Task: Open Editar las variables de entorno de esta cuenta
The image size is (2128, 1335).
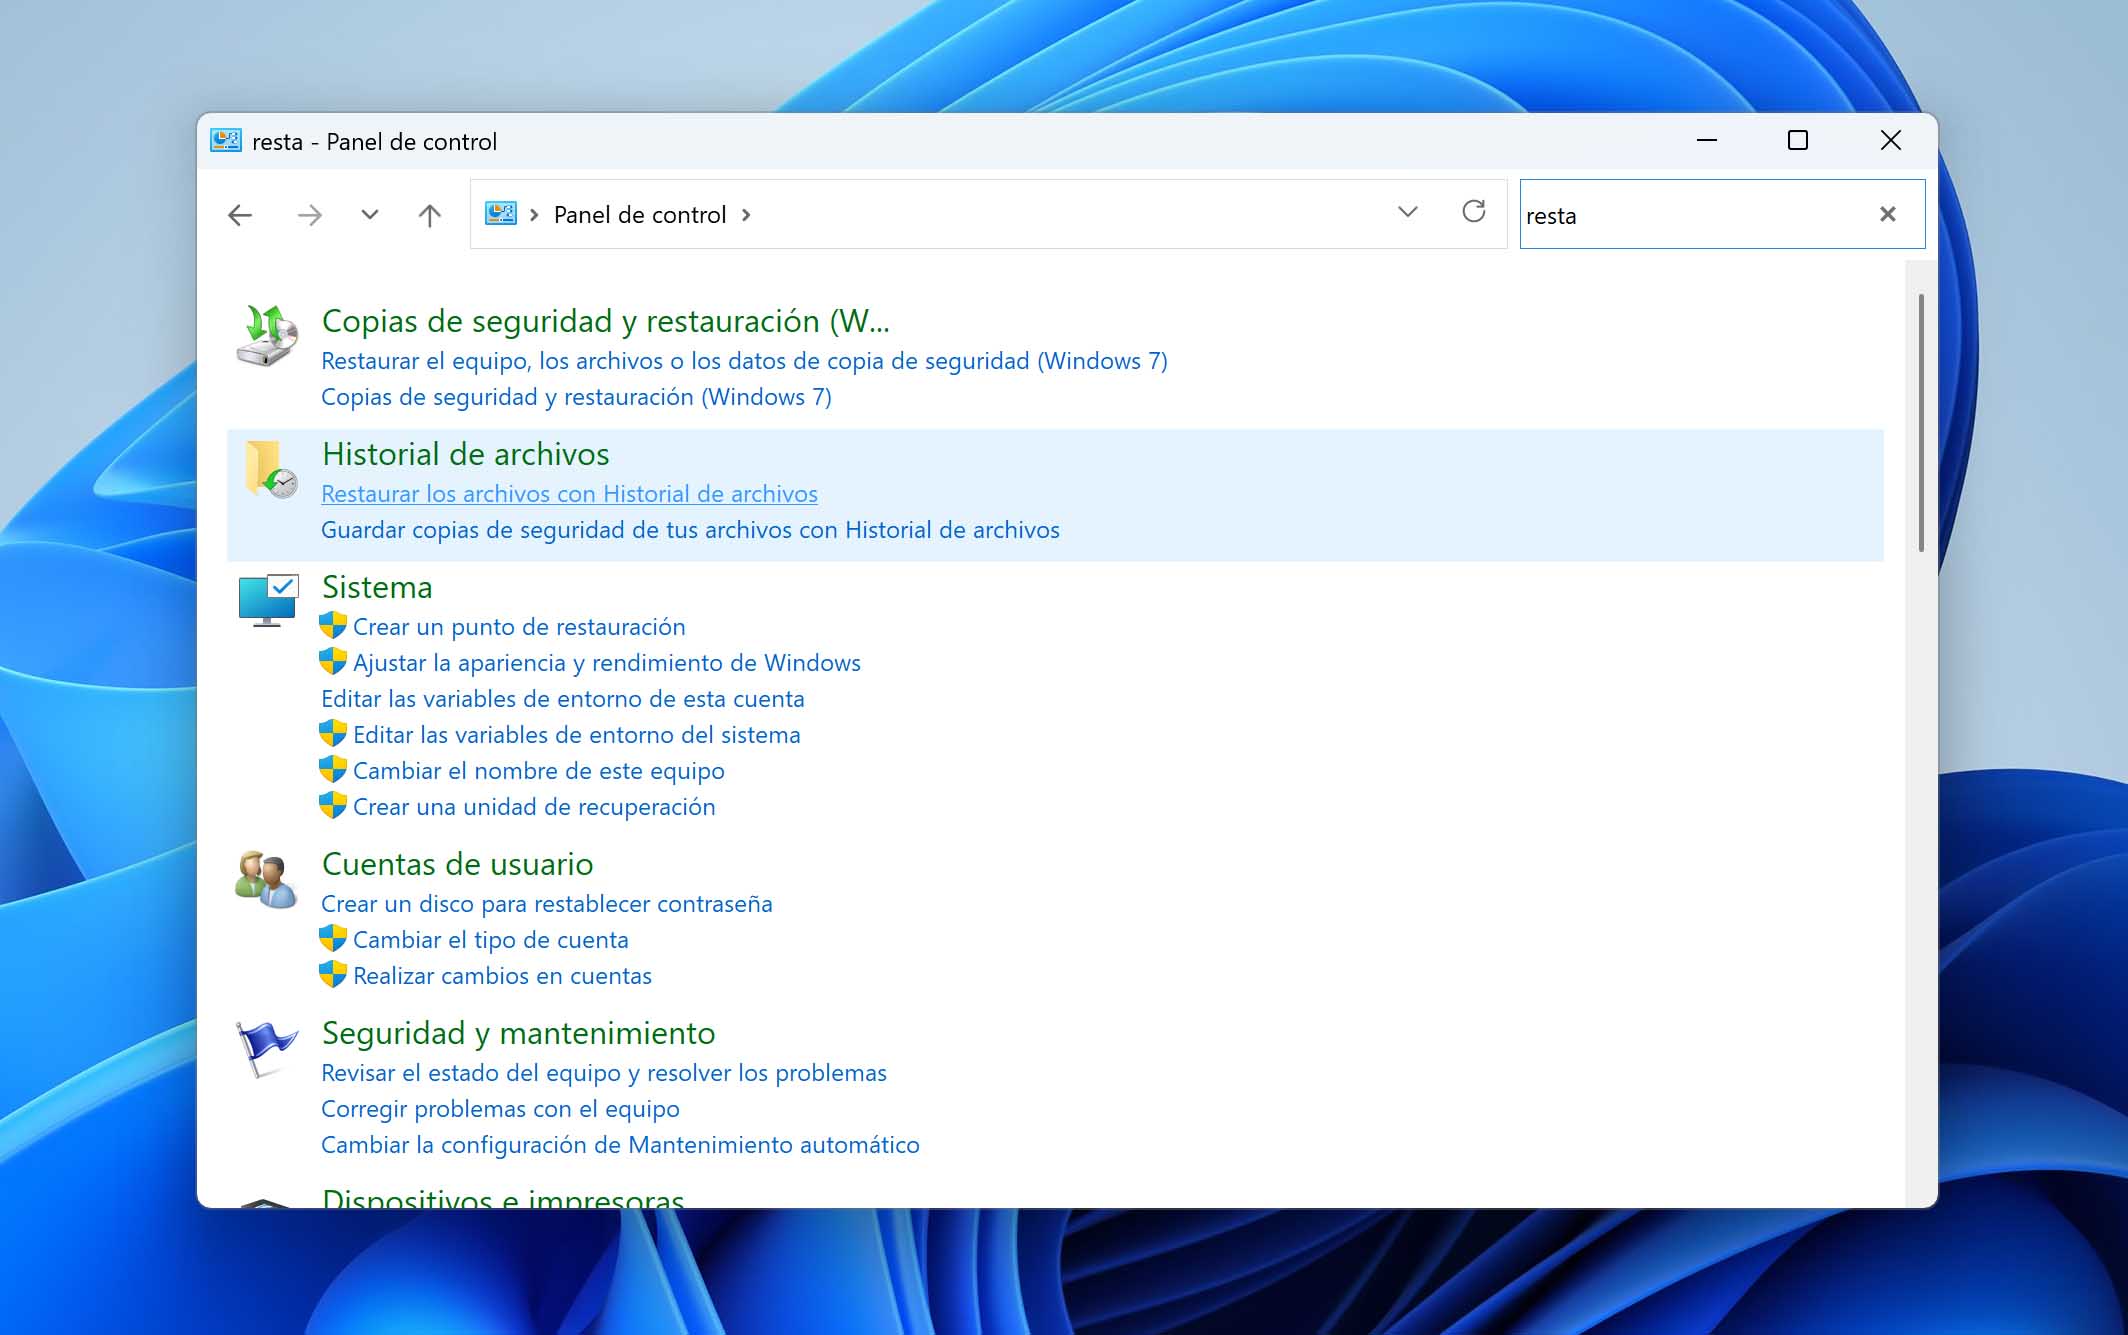Action: 563,699
